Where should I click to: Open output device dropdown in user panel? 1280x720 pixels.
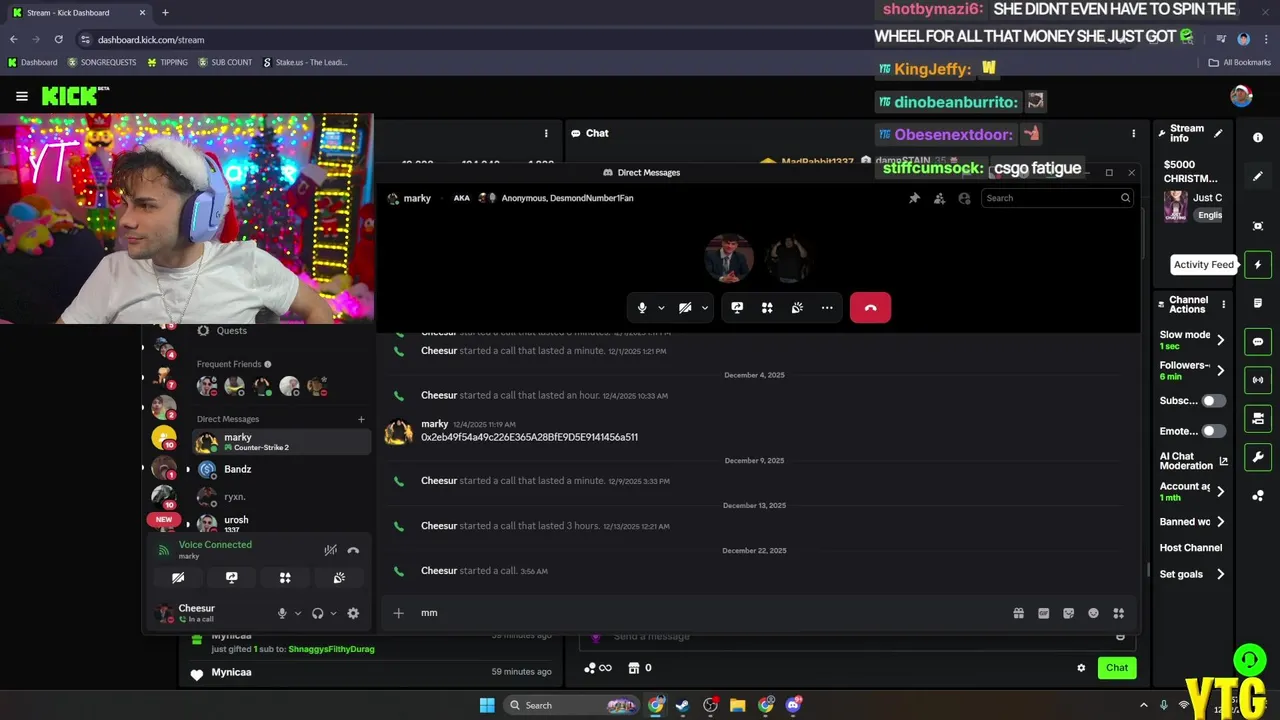[332, 613]
